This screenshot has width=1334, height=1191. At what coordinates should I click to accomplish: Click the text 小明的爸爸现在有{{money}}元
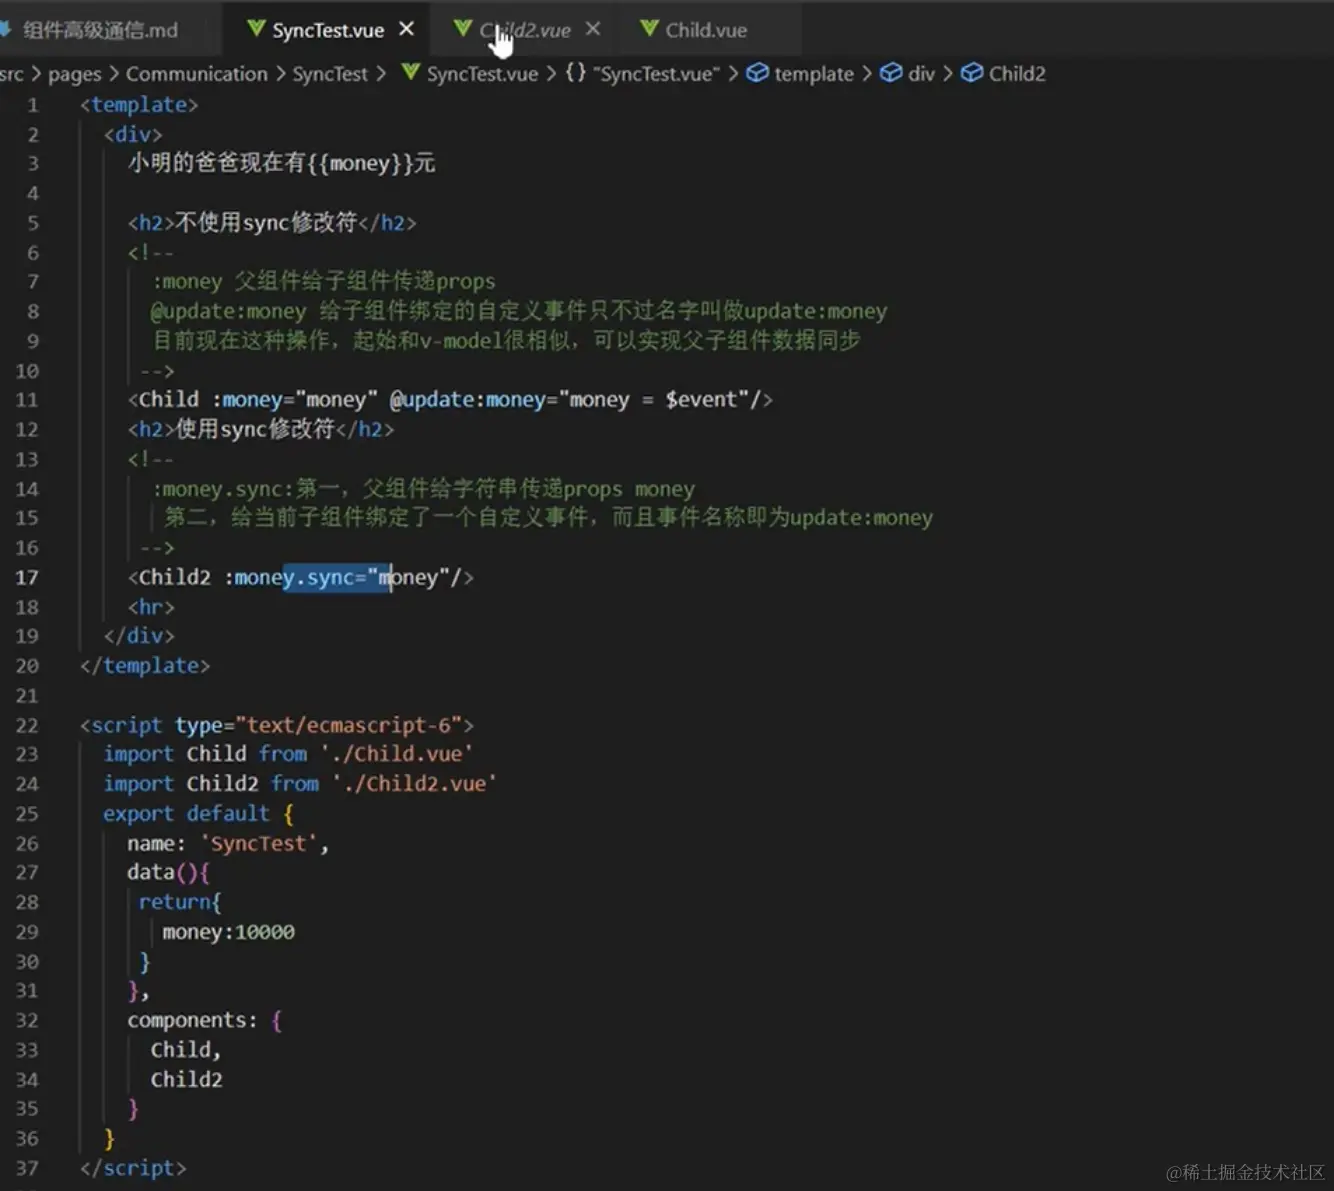[281, 163]
